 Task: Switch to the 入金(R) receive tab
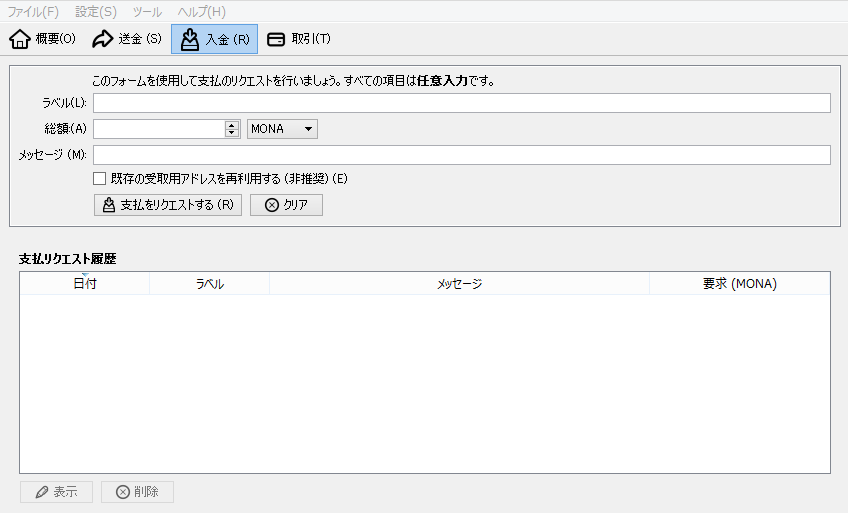[x=214, y=39]
